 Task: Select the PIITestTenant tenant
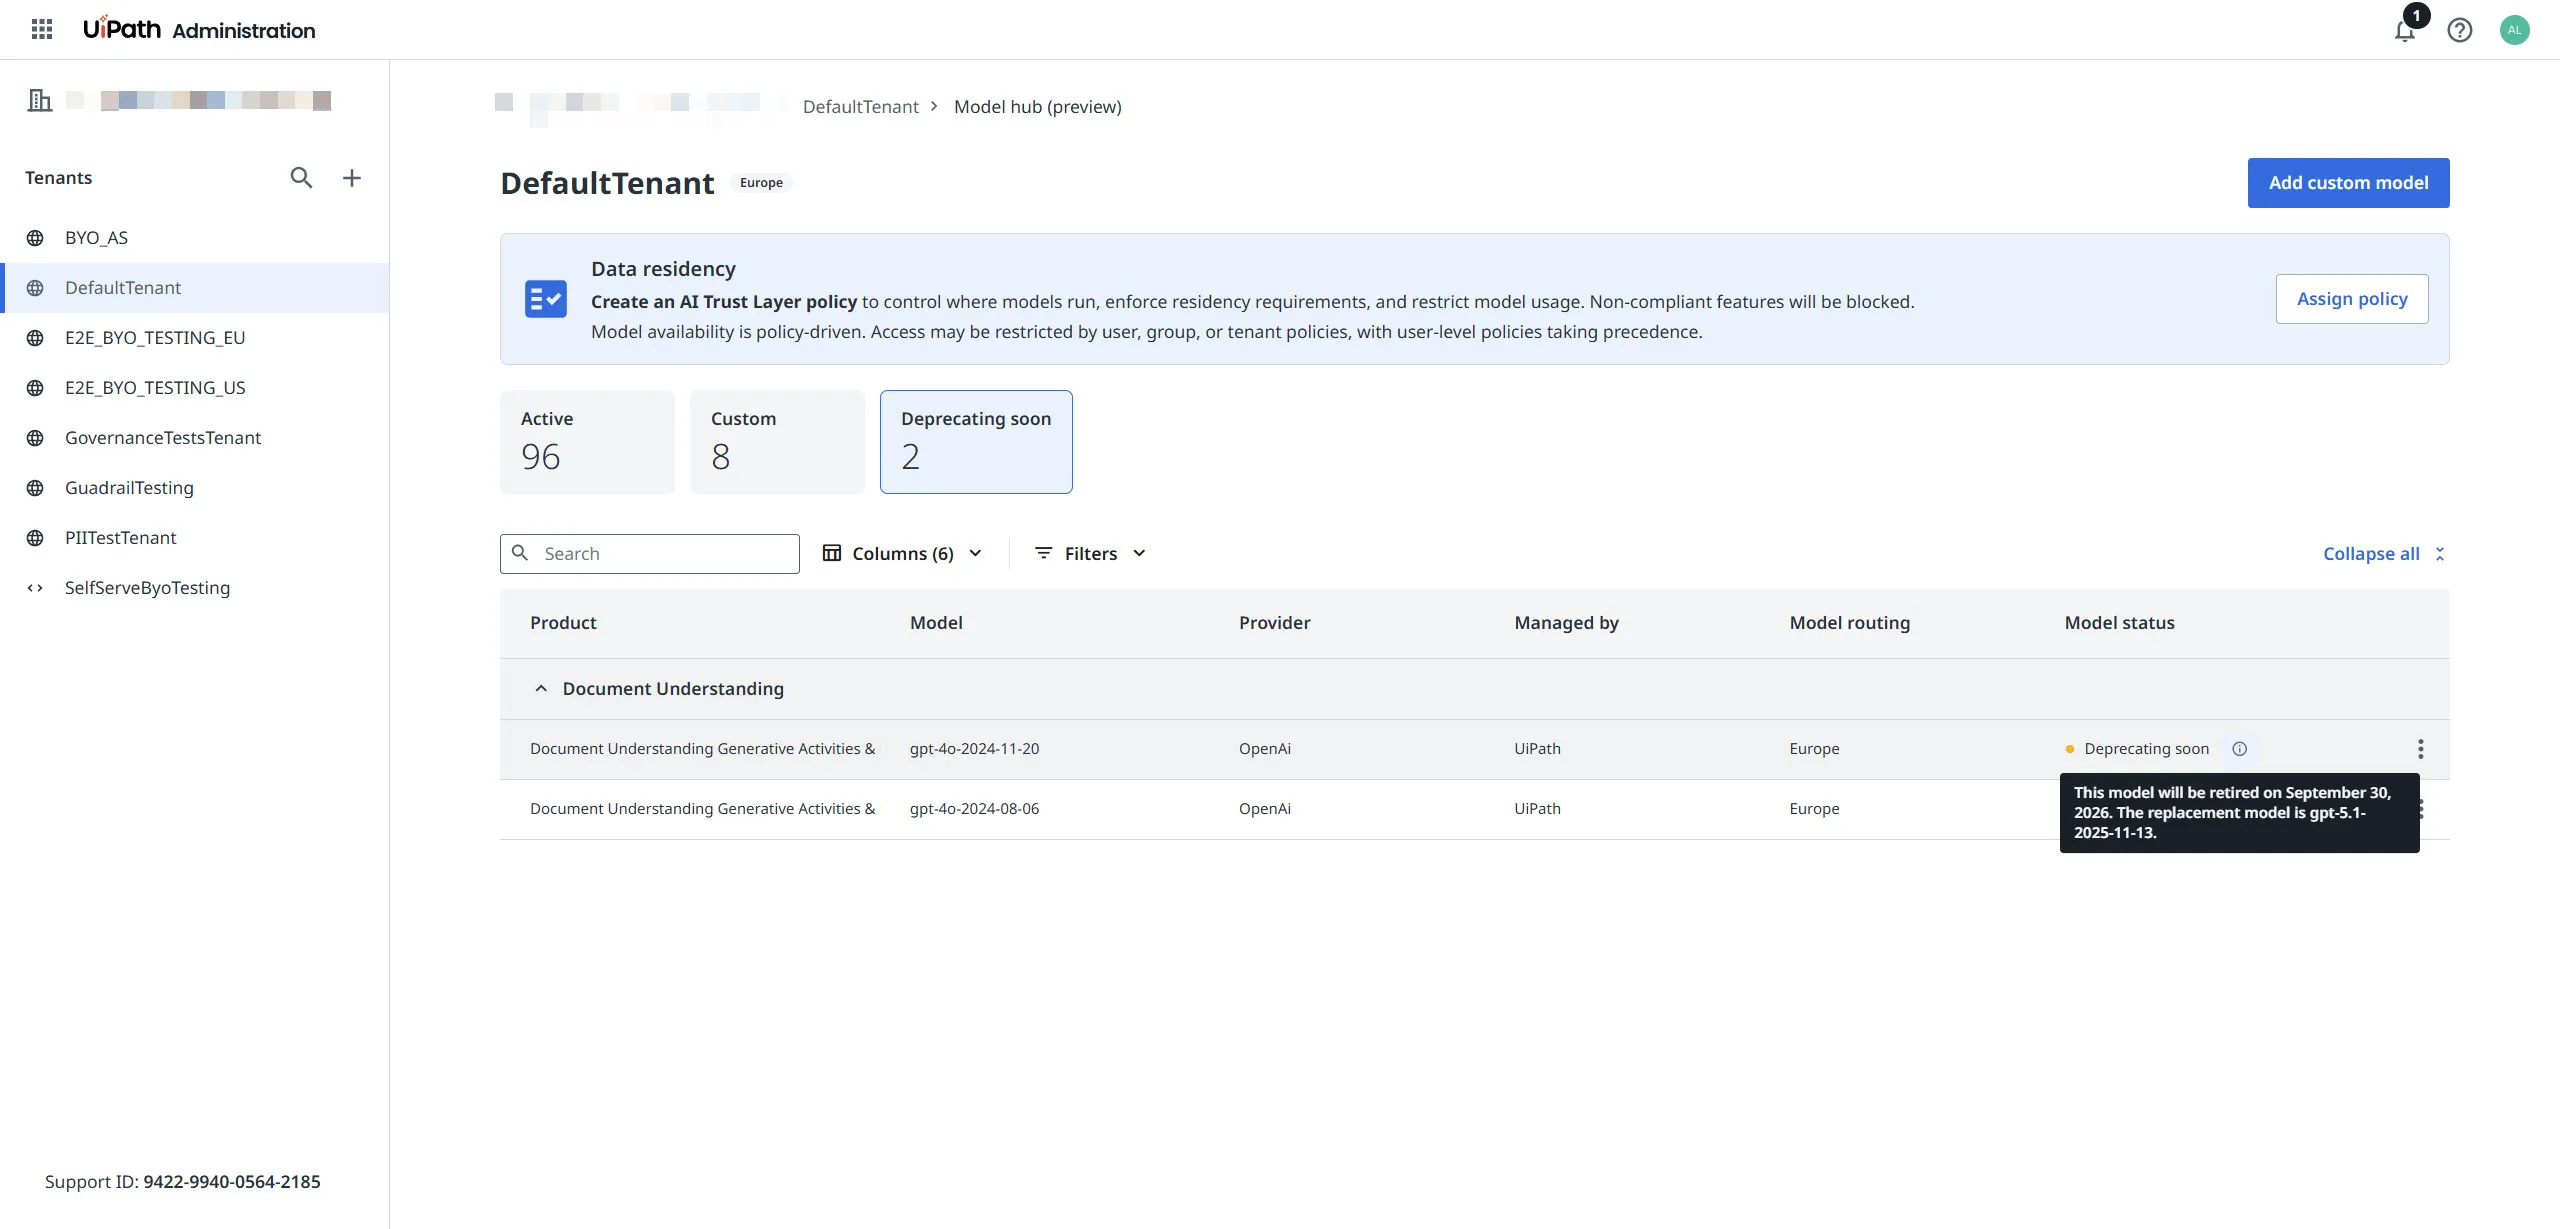coord(195,538)
